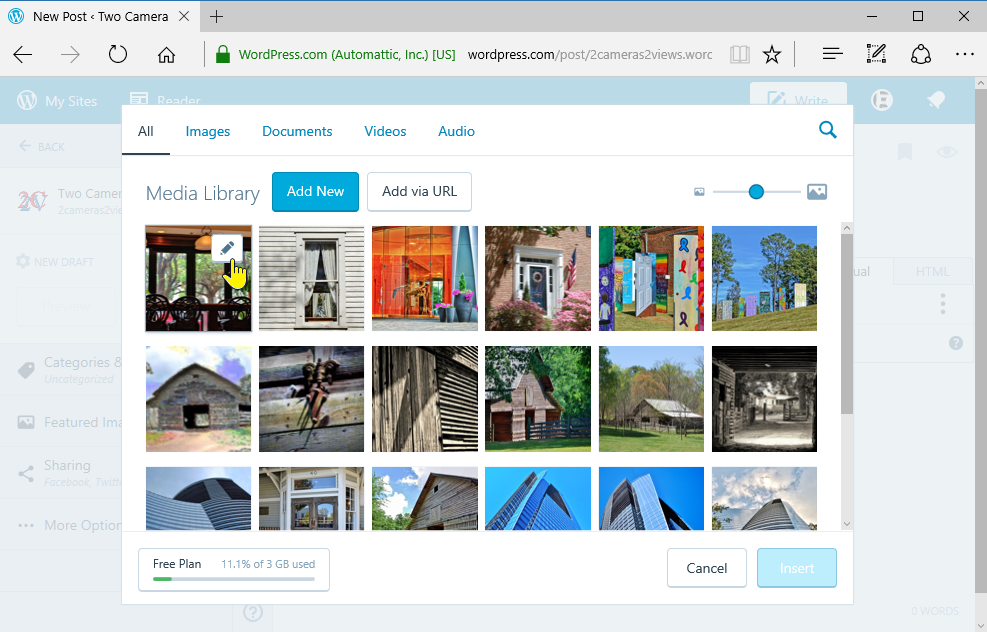The height and width of the screenshot is (632, 987).
Task: Click the browser favorites star icon
Action: 771,55
